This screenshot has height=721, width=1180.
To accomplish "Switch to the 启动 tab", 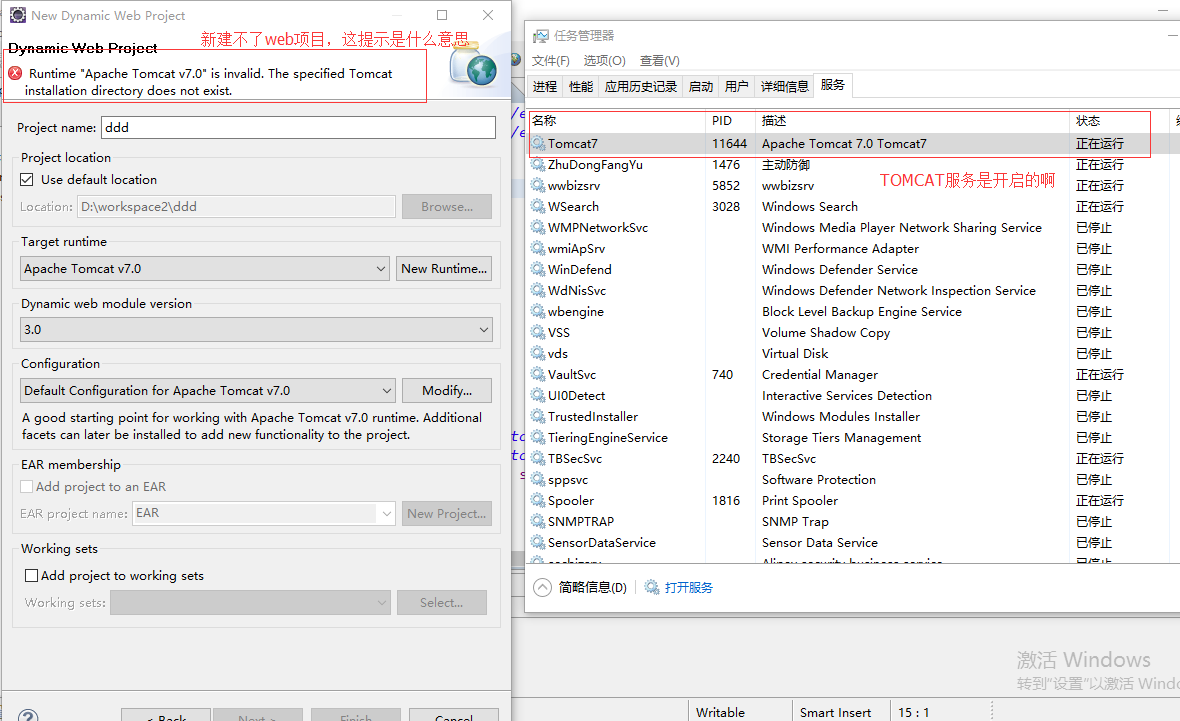I will pos(701,87).
